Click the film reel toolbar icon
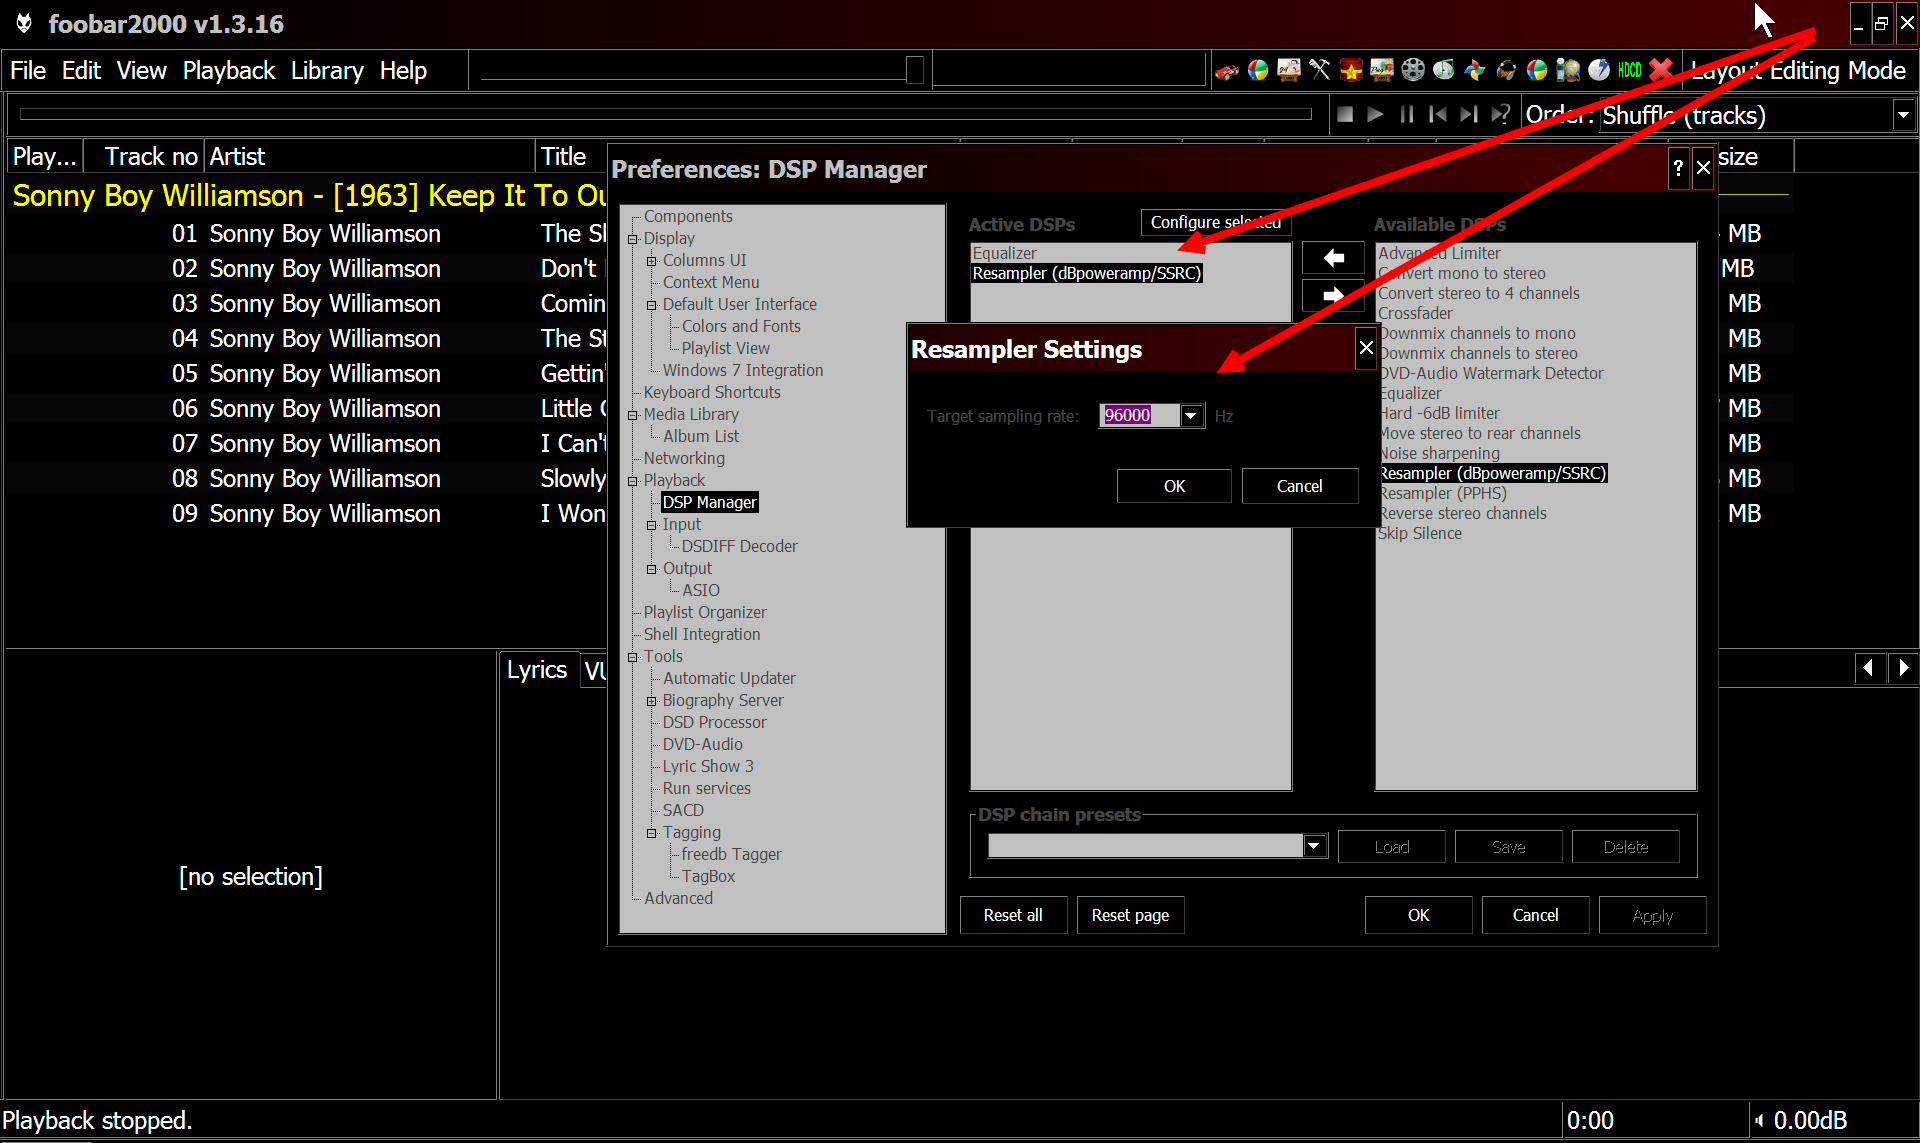This screenshot has height=1143, width=1920. 1413,70
